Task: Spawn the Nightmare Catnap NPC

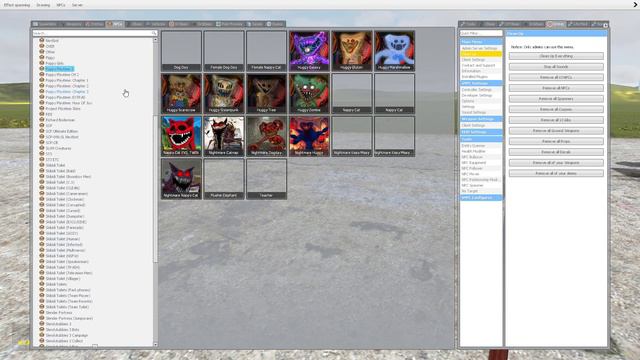Action: (x=224, y=136)
